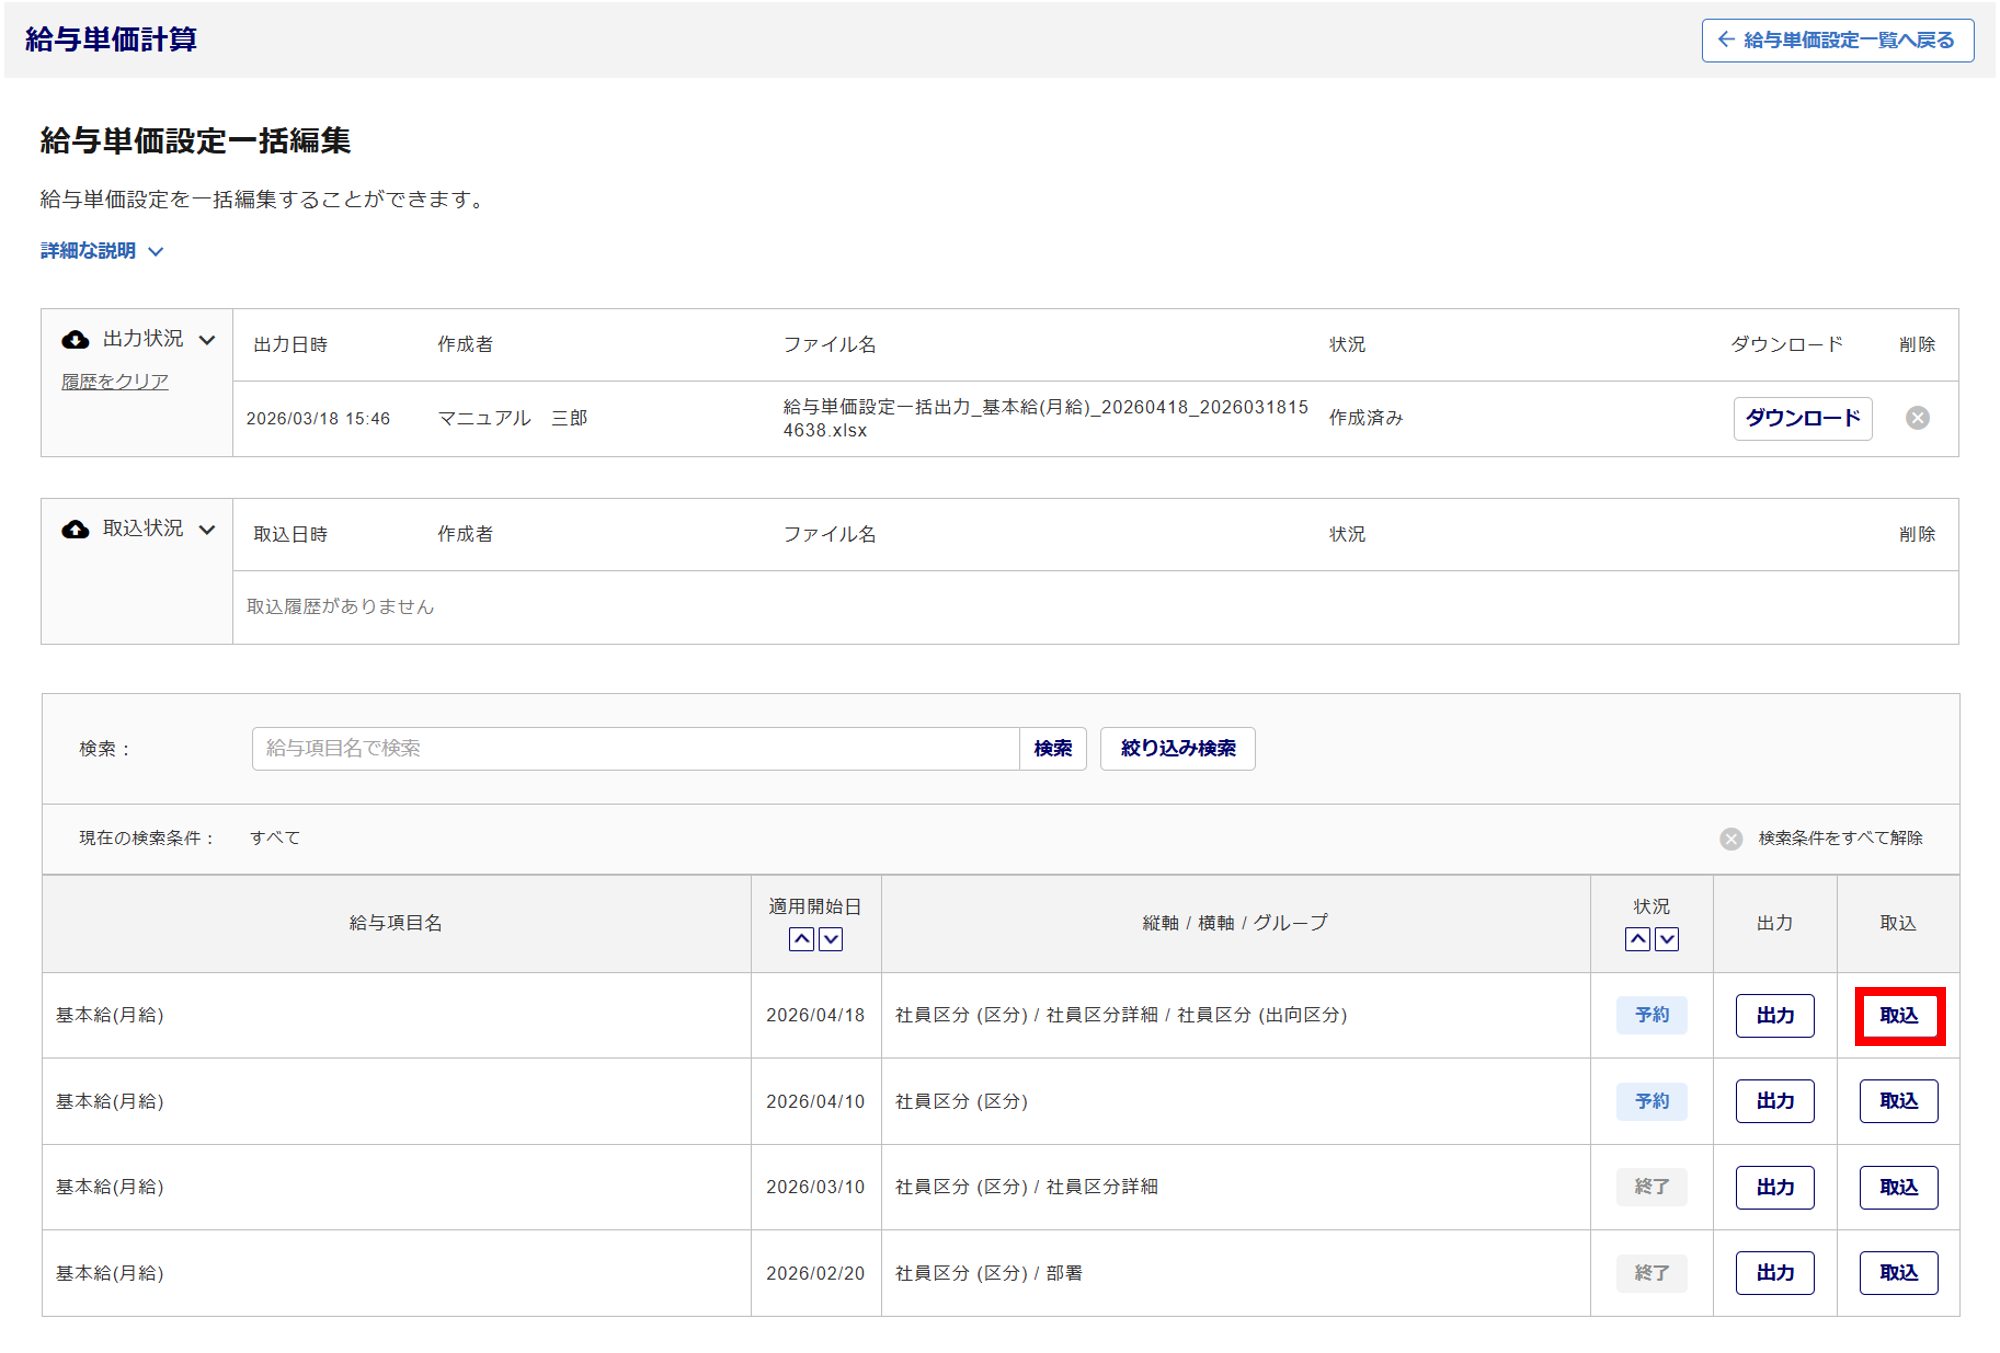Collapse the 取込状況 section chevron
Viewport: 2000px width, 1353px height.
pyautogui.click(x=207, y=529)
